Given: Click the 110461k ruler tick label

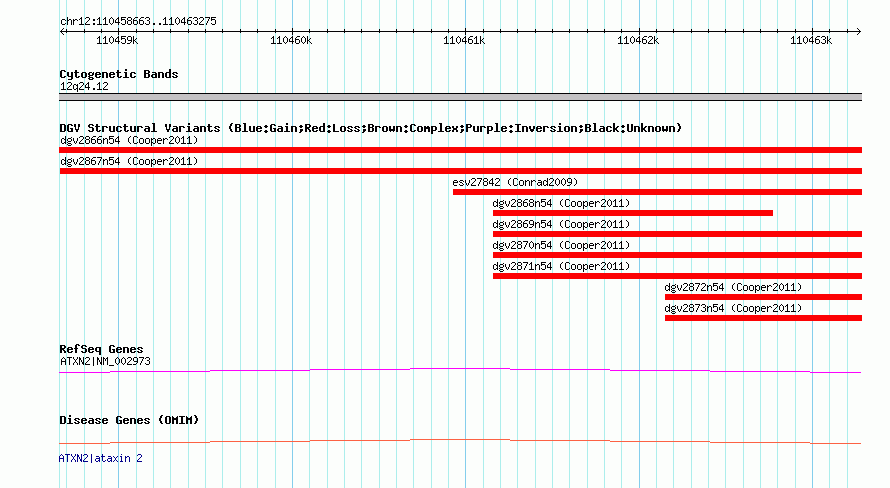Looking at the screenshot, I should [464, 40].
